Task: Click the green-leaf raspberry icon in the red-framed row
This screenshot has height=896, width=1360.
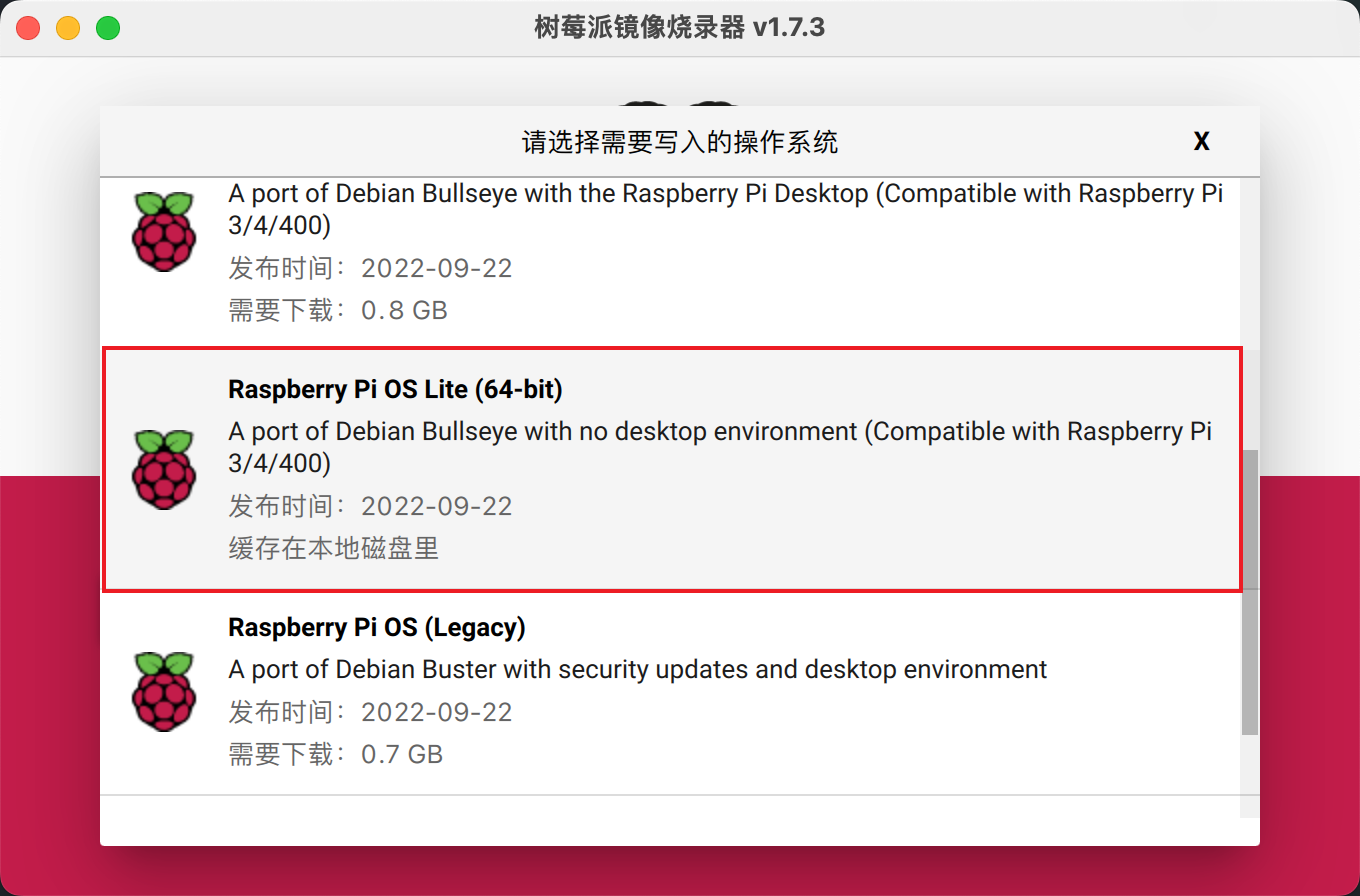Action: pos(164,468)
